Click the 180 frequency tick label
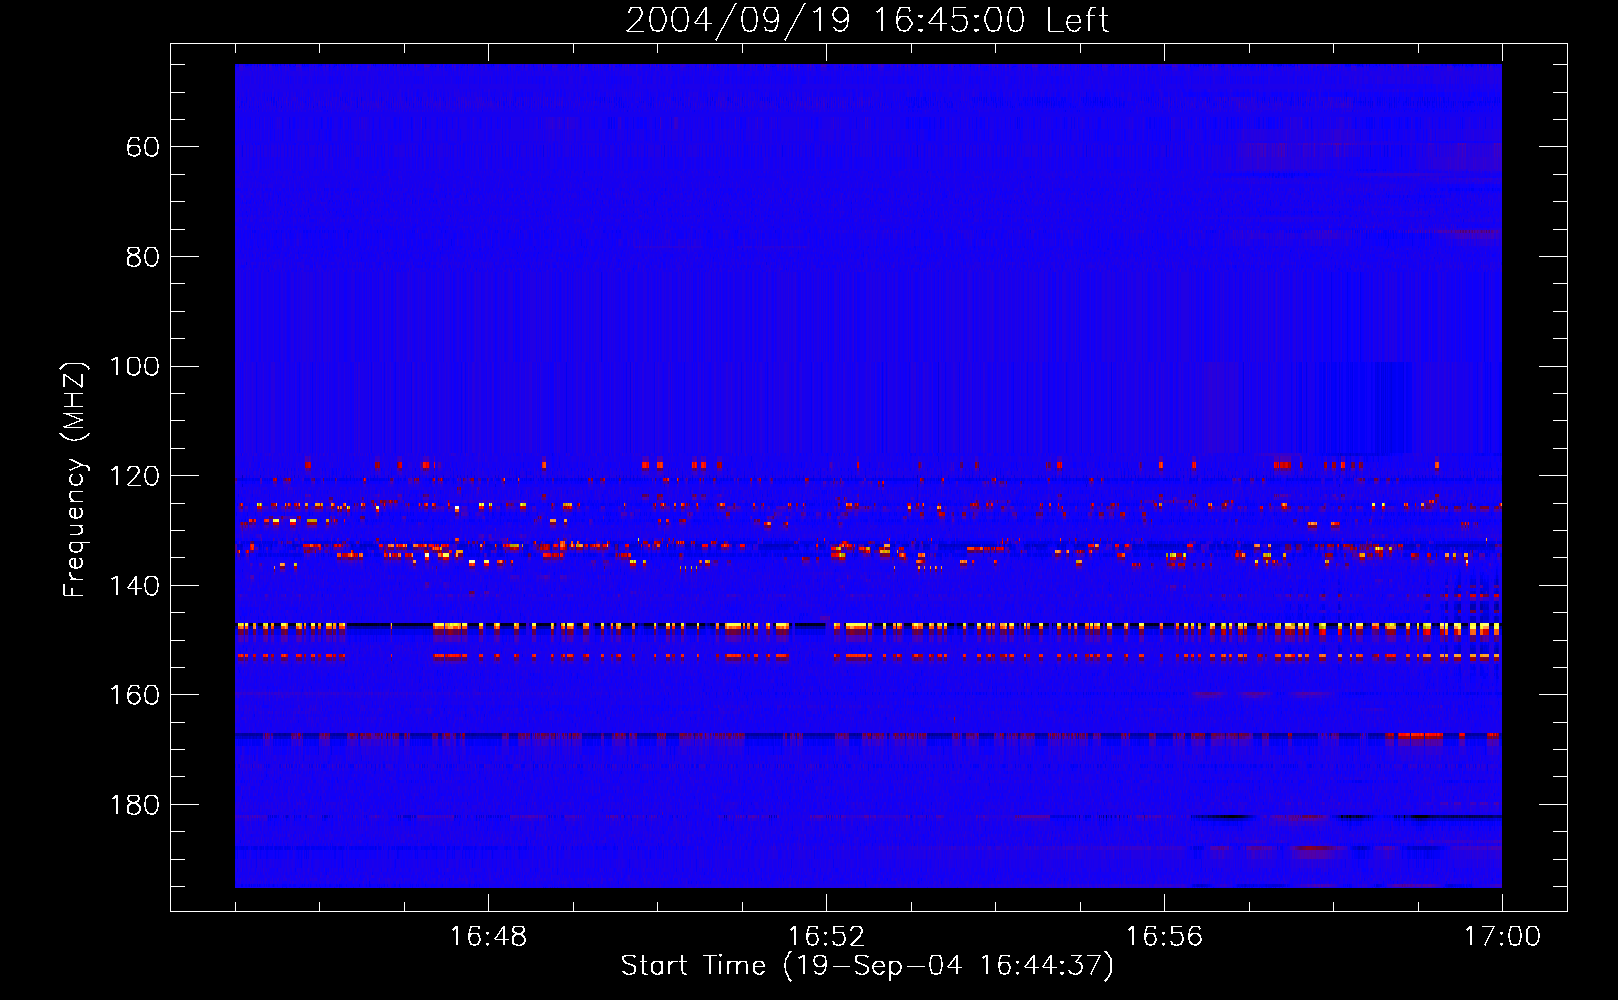This screenshot has height=1000, width=1618. coord(135,806)
